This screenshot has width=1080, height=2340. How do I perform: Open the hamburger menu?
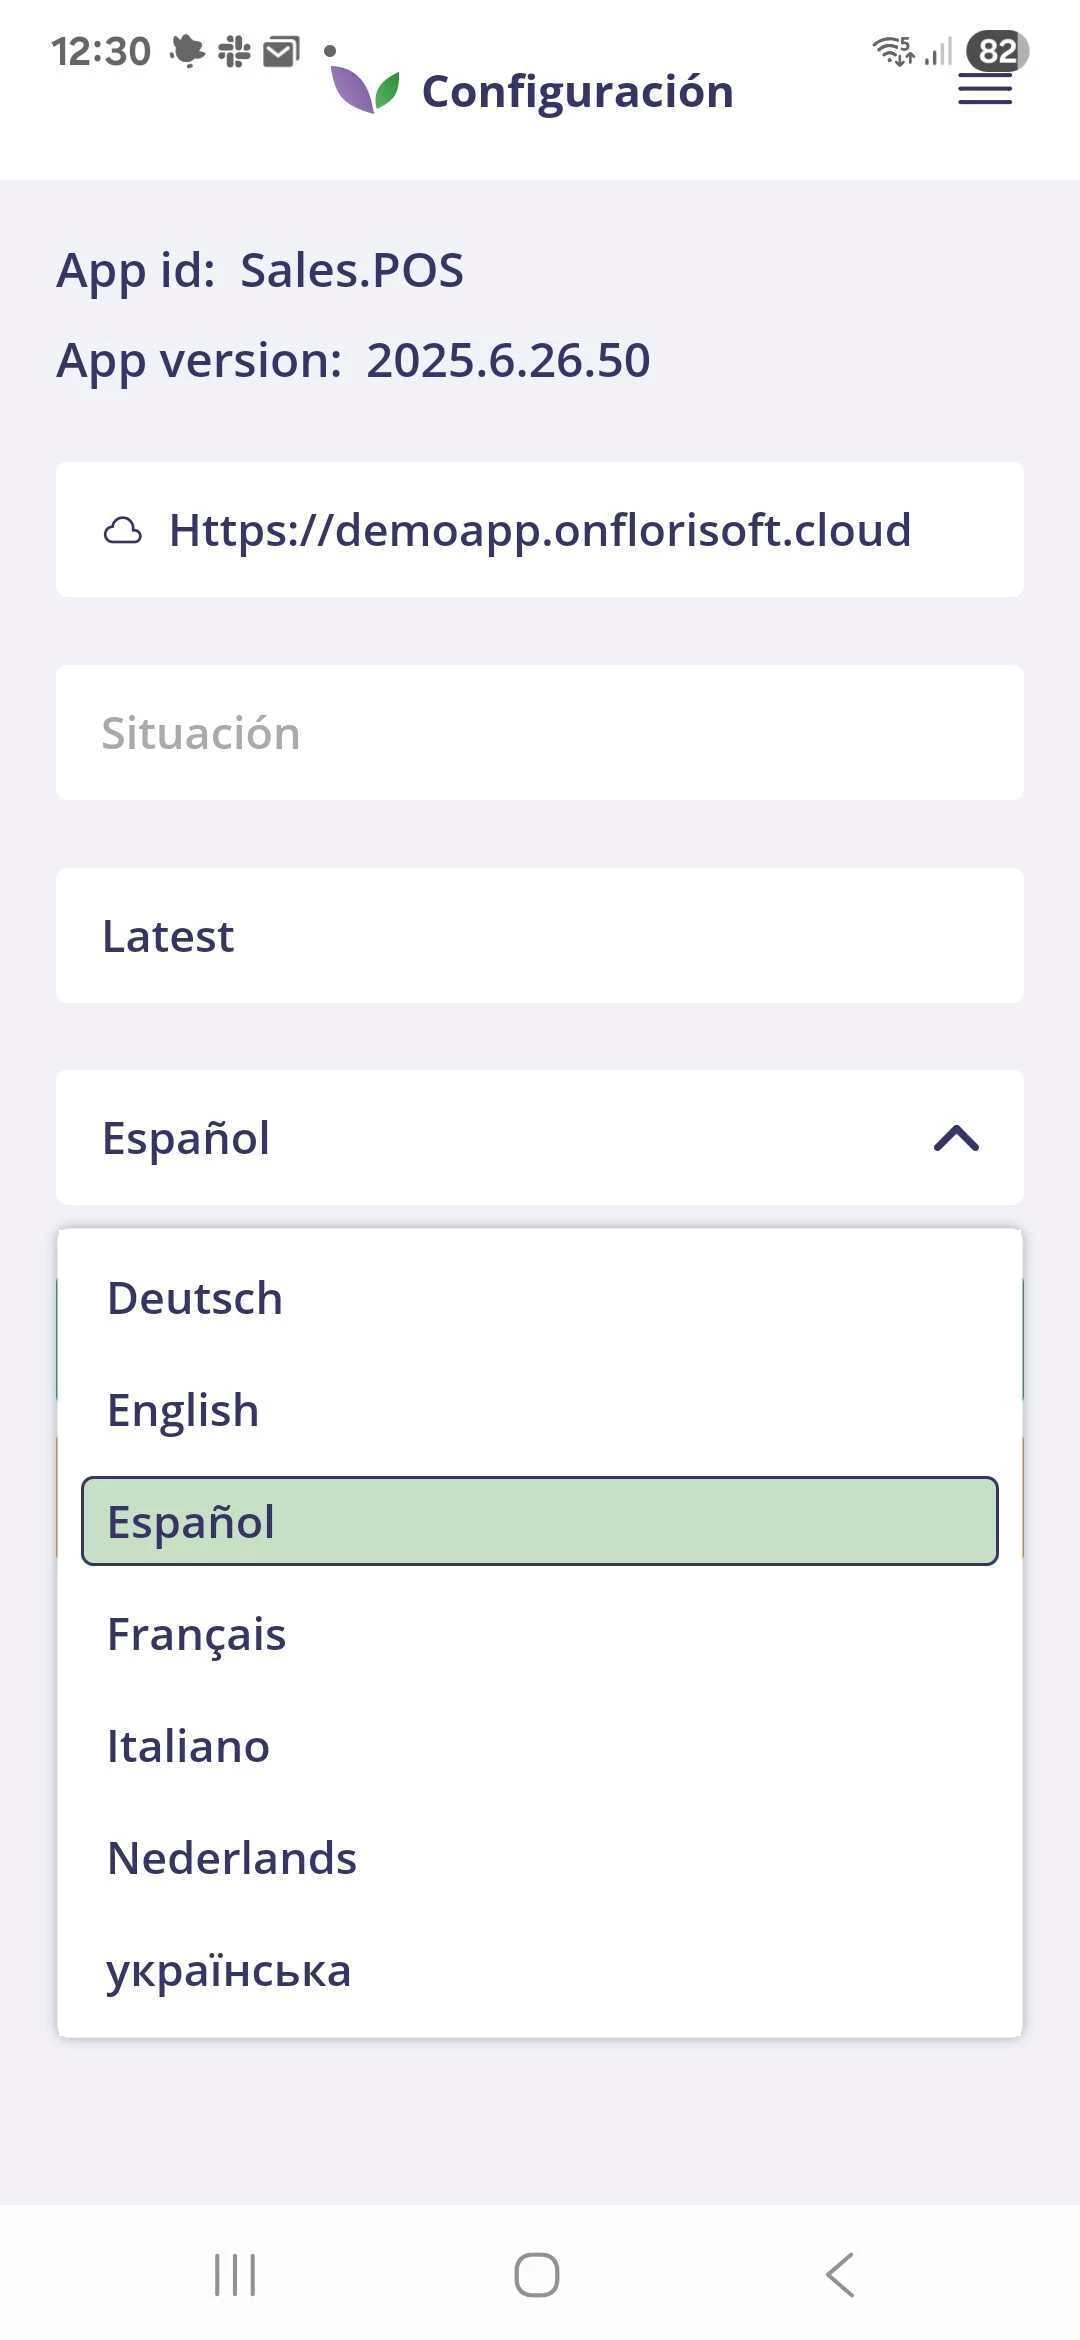click(985, 89)
